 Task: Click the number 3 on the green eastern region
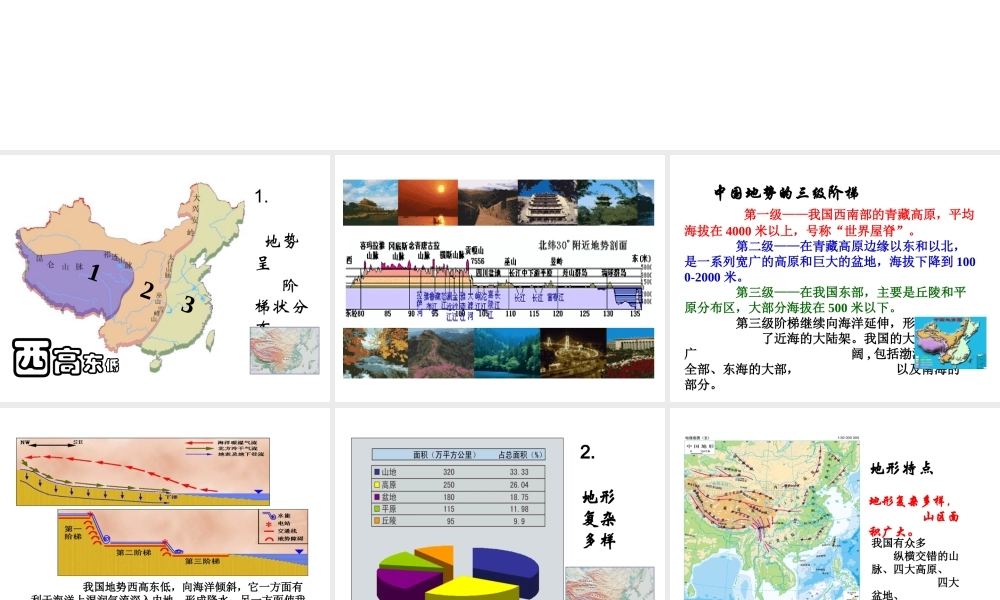pyautogui.click(x=188, y=304)
